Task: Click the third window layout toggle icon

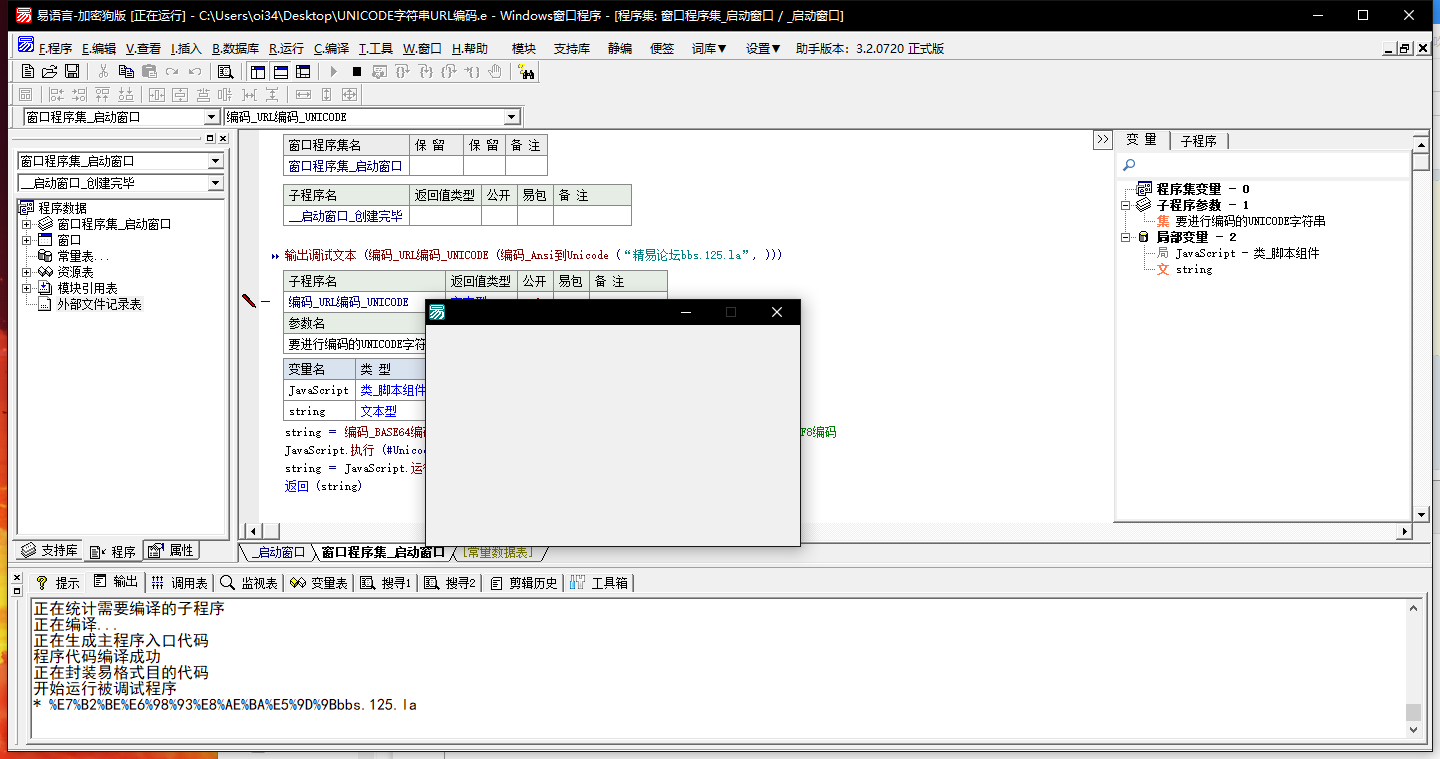Action: pos(303,71)
